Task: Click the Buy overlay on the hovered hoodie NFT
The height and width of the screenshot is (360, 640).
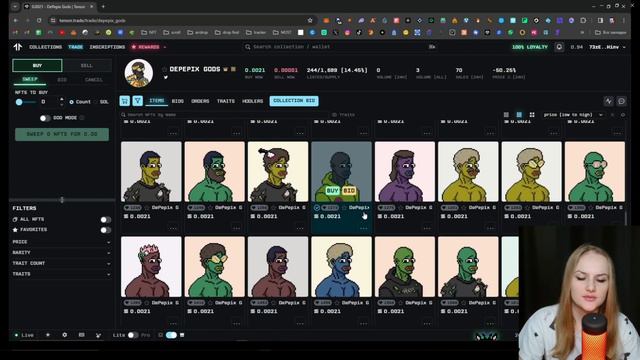Action: point(332,191)
